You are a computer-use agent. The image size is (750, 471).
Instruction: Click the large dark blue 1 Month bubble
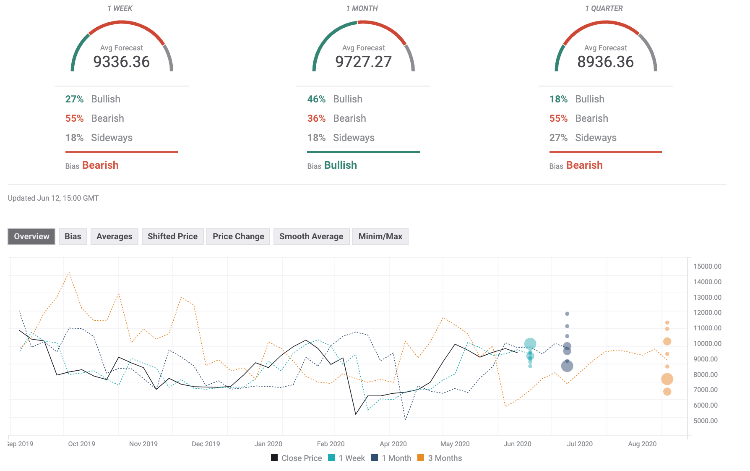tap(567, 366)
